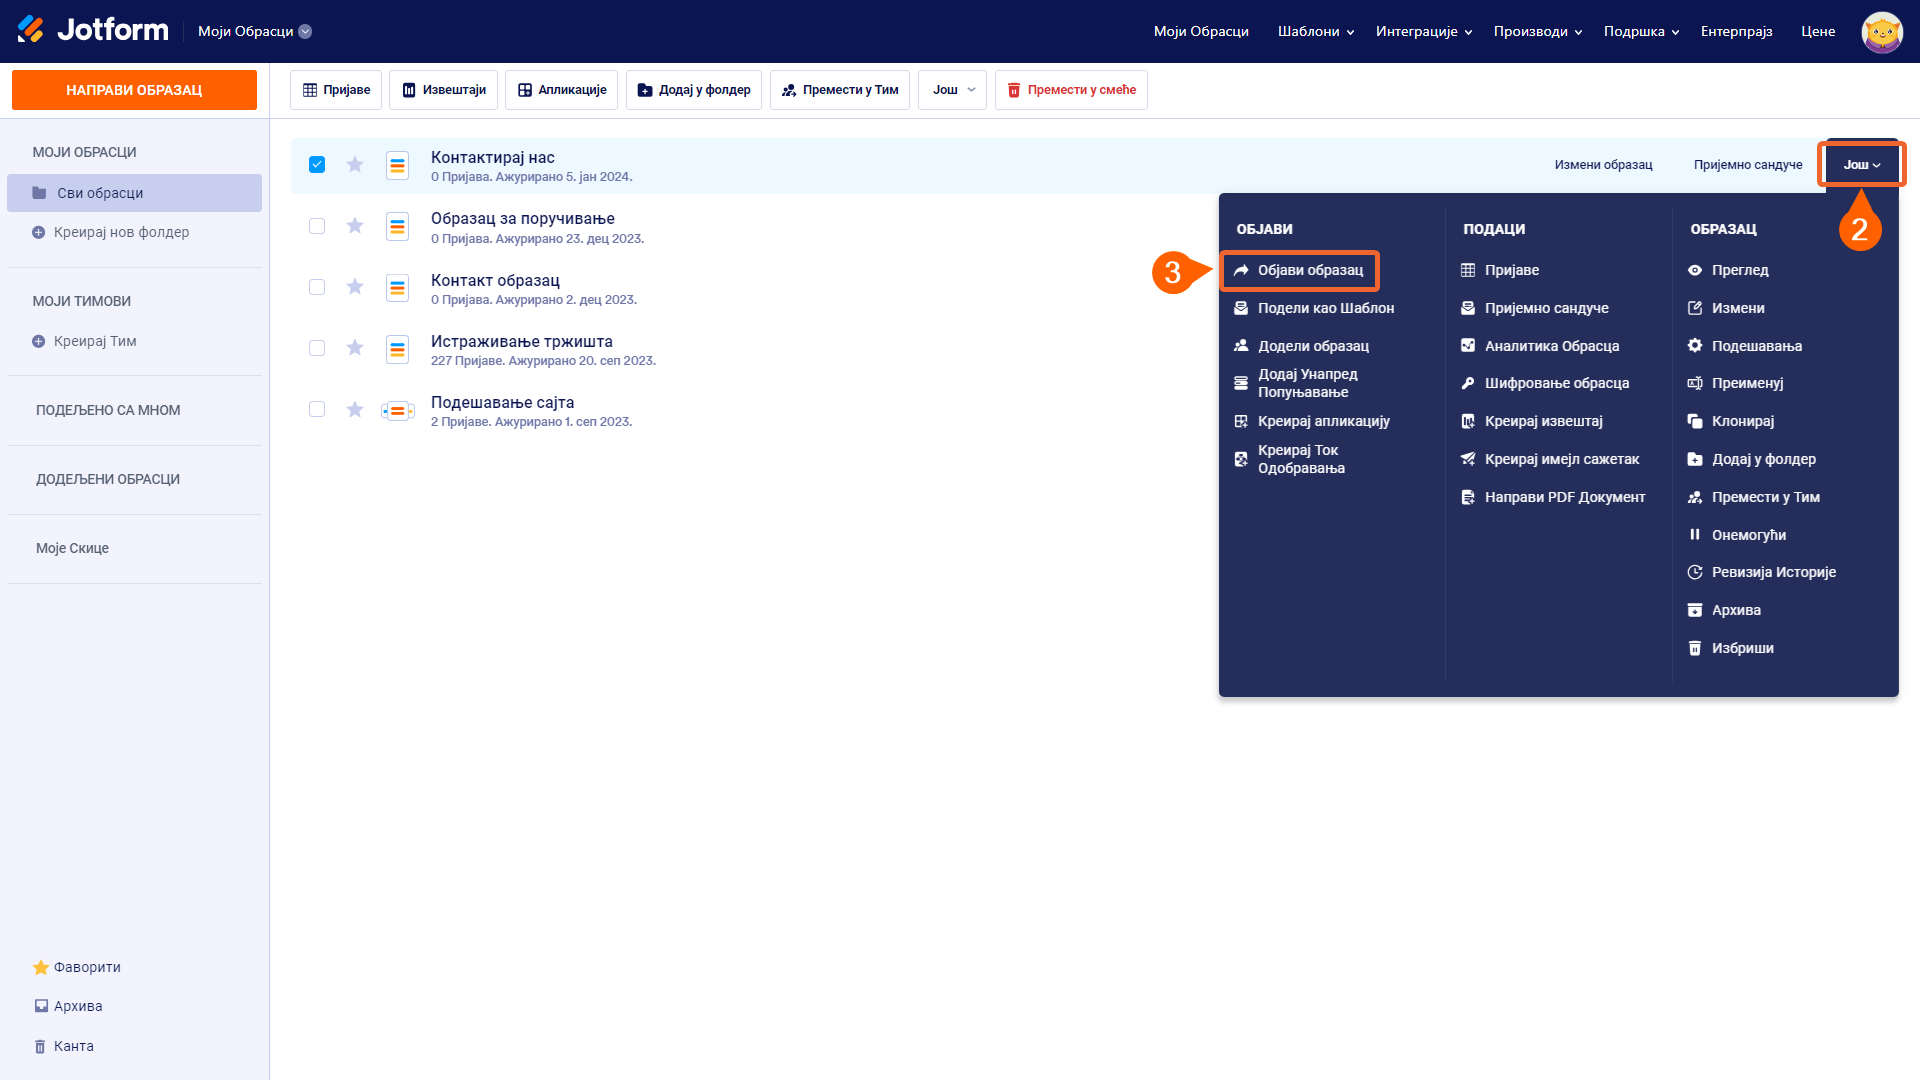This screenshot has width=1920, height=1080.
Task: Check the Контакт образац checkbox
Action: (x=317, y=287)
